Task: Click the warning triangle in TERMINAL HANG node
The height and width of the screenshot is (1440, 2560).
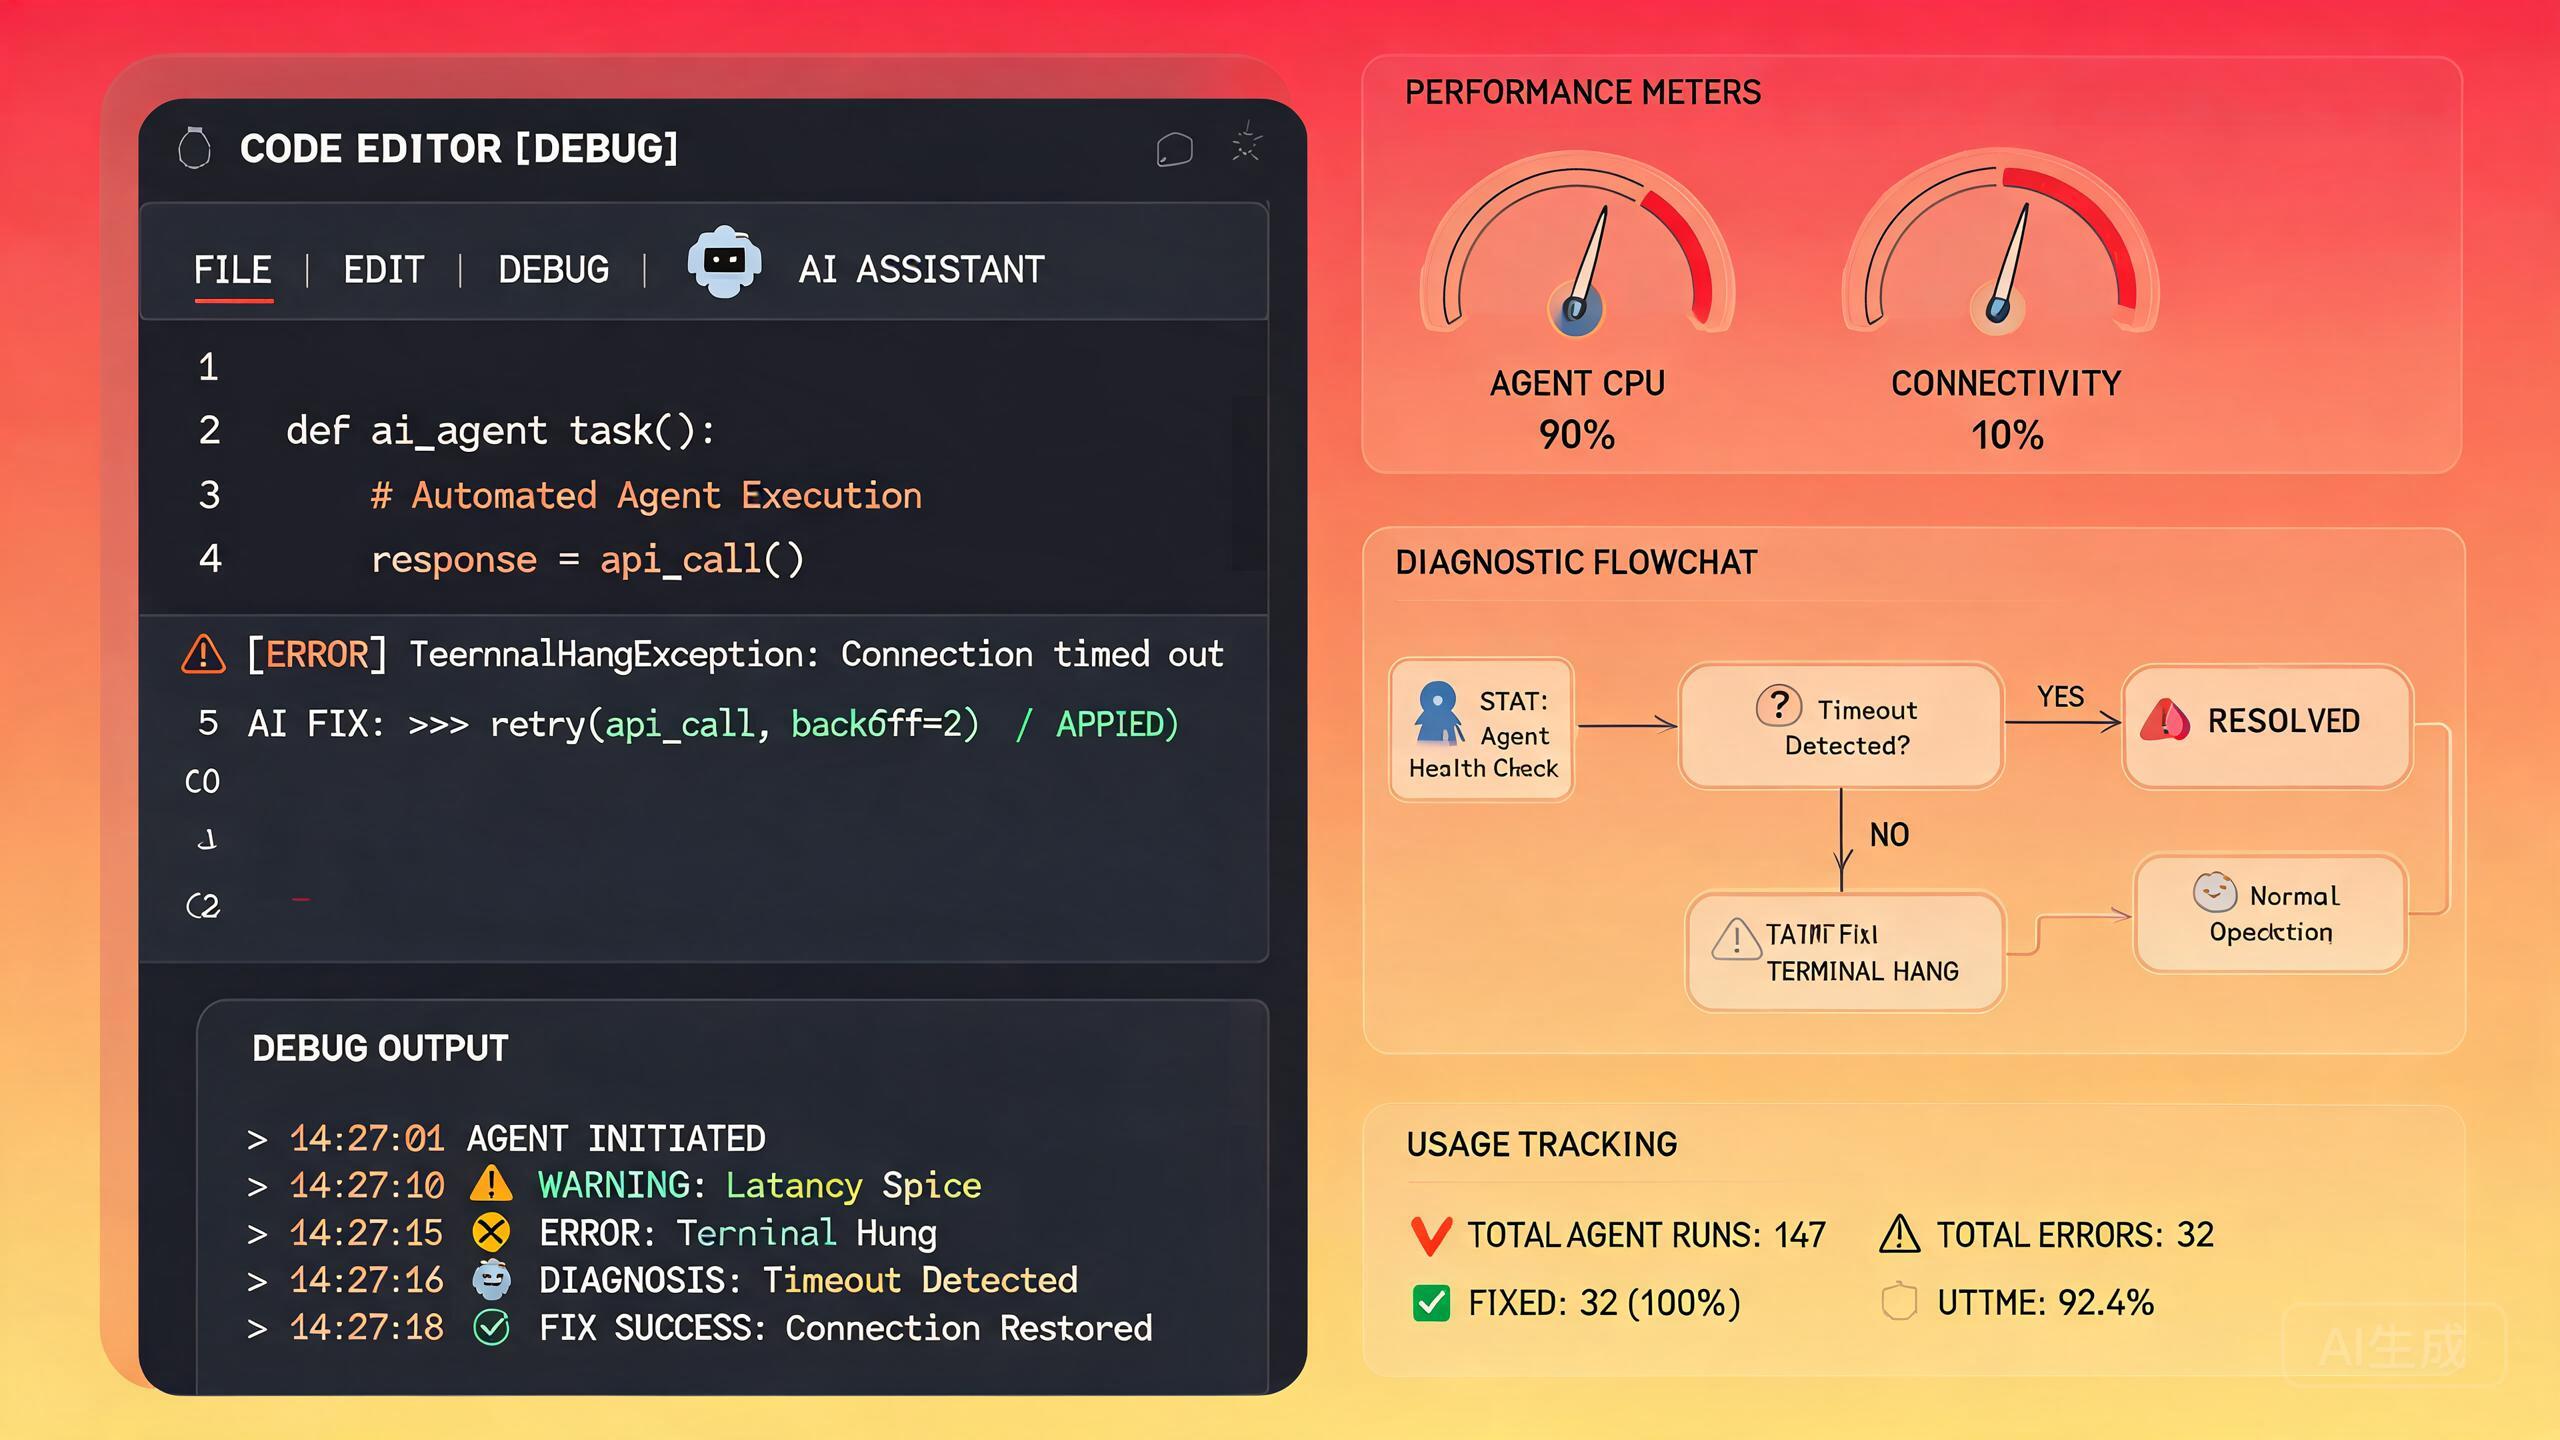Action: point(1736,939)
